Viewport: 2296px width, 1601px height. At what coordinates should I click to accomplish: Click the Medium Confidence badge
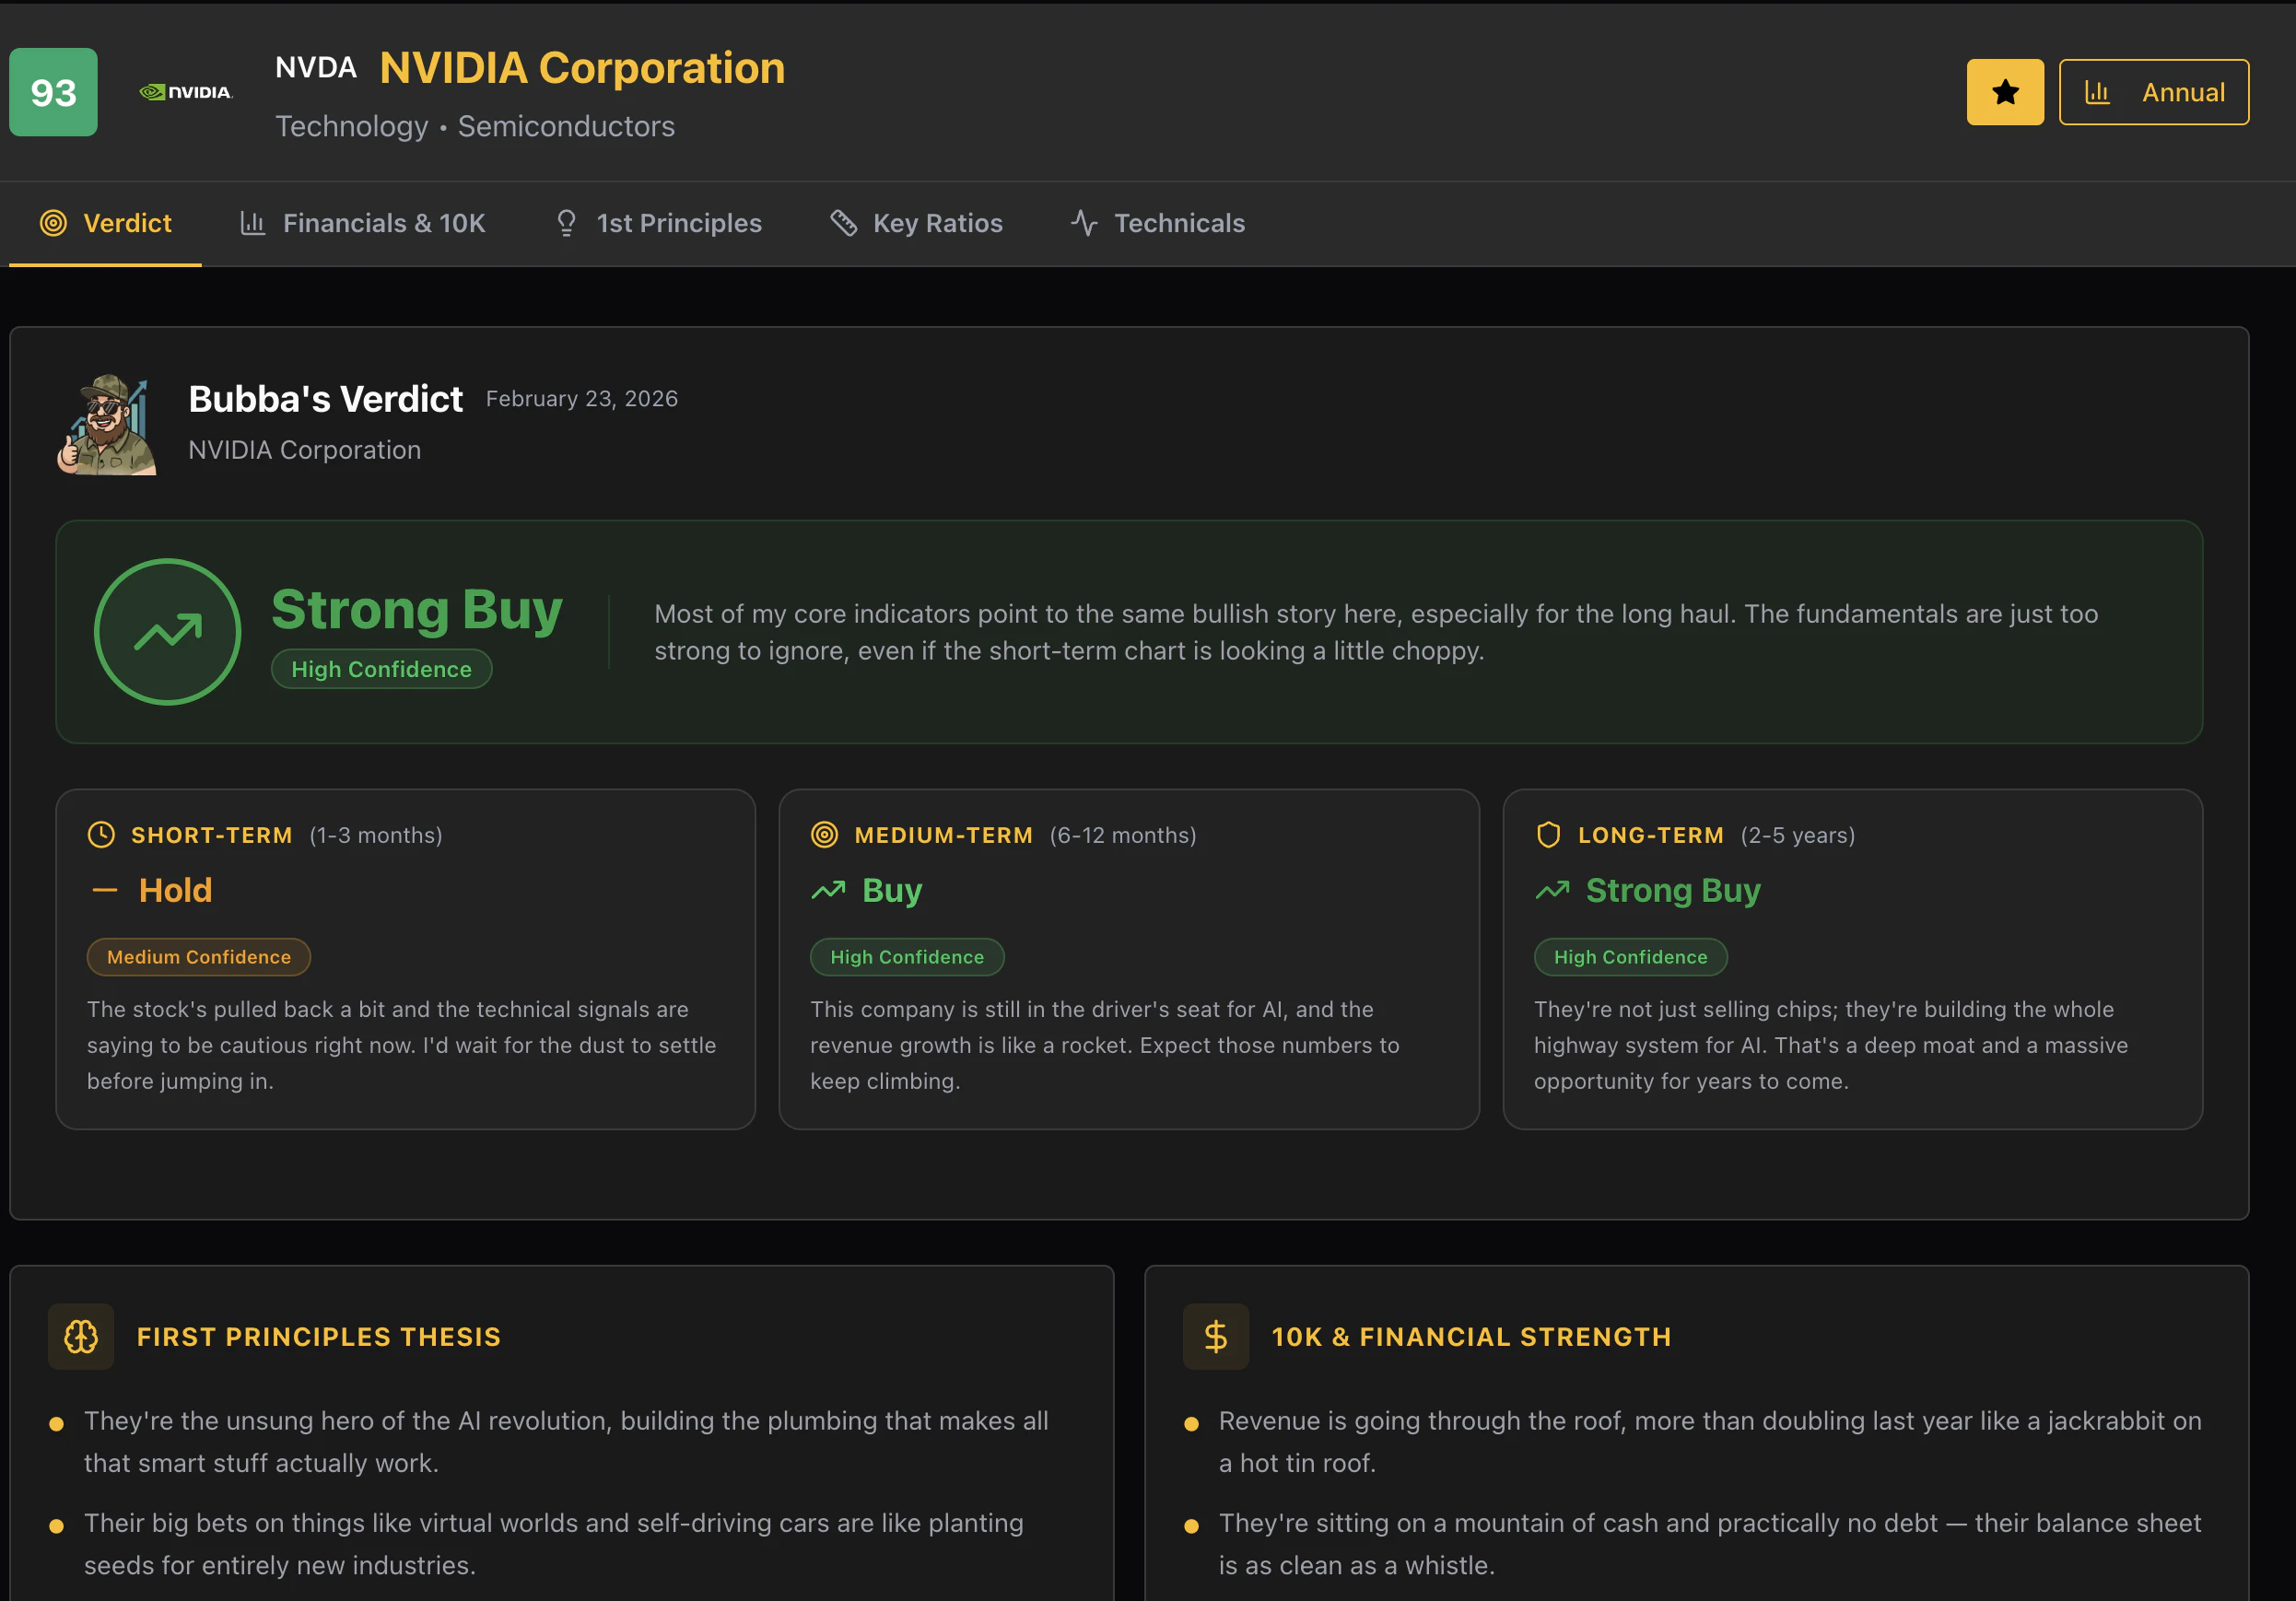pyautogui.click(x=199, y=957)
